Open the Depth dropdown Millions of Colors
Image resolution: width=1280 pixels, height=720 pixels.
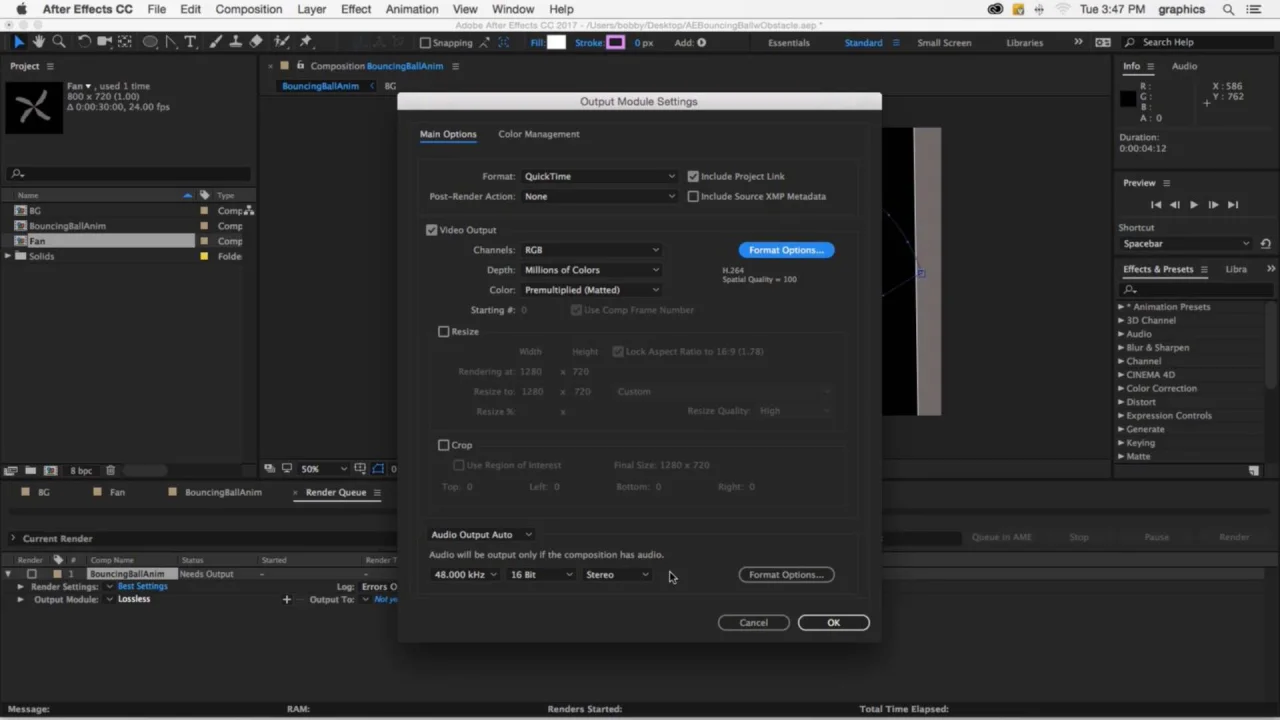point(591,270)
